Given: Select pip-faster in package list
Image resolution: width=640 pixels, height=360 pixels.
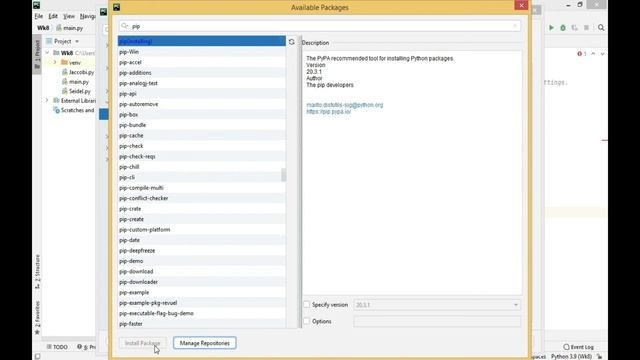Looking at the screenshot, I should pyautogui.click(x=202, y=324).
